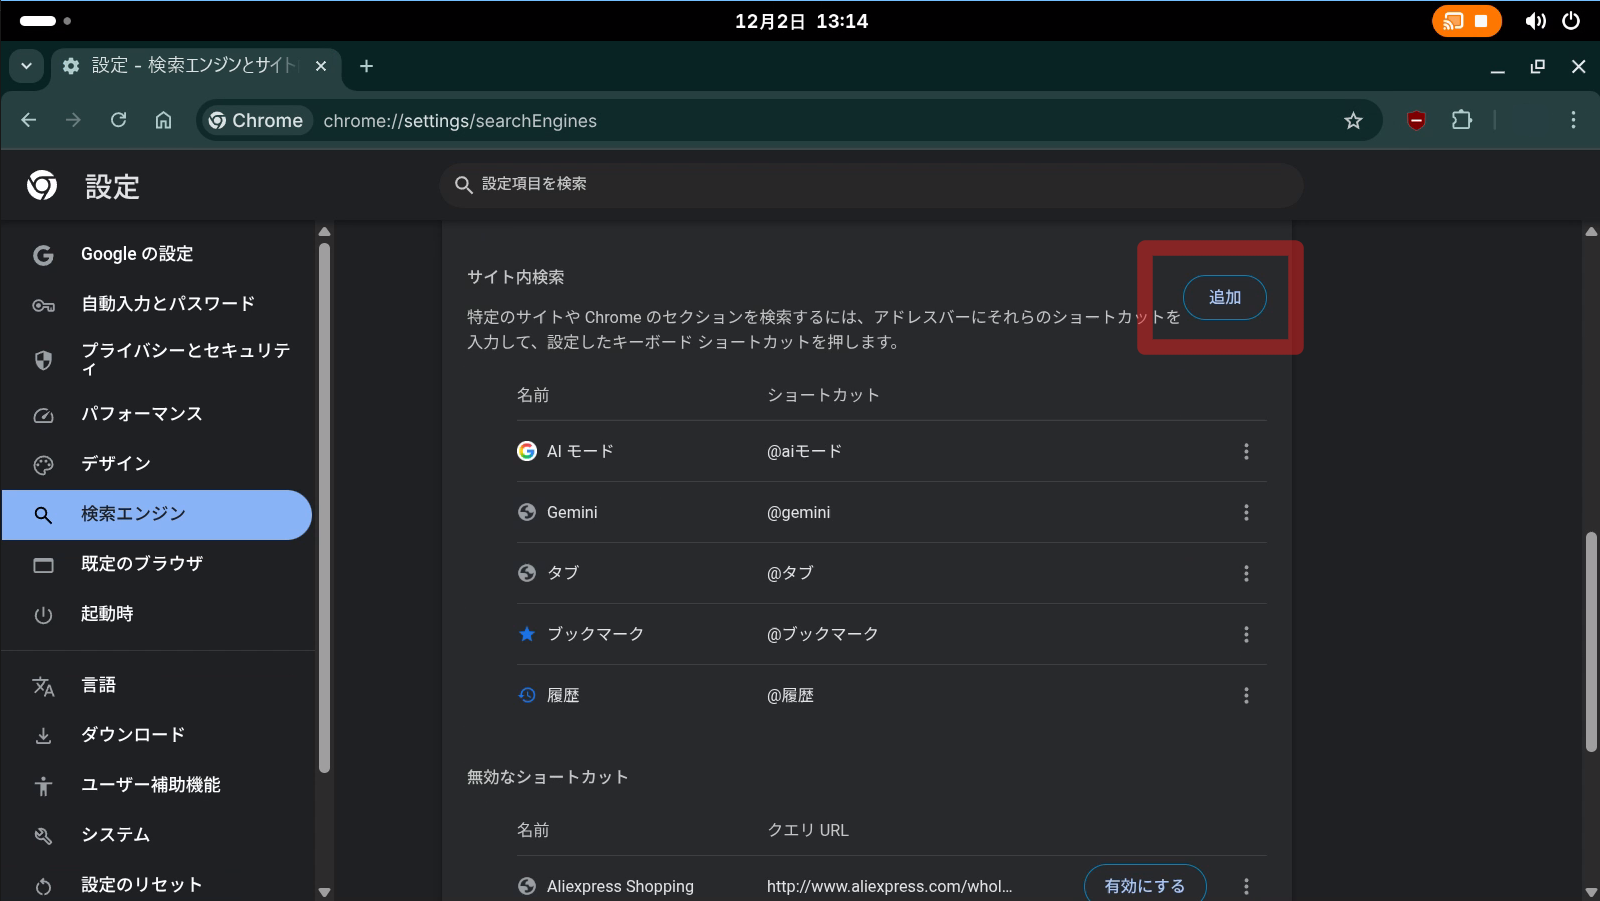This screenshot has width=1600, height=901.
Task: Click the volume icon in the status bar
Action: [x=1537, y=20]
